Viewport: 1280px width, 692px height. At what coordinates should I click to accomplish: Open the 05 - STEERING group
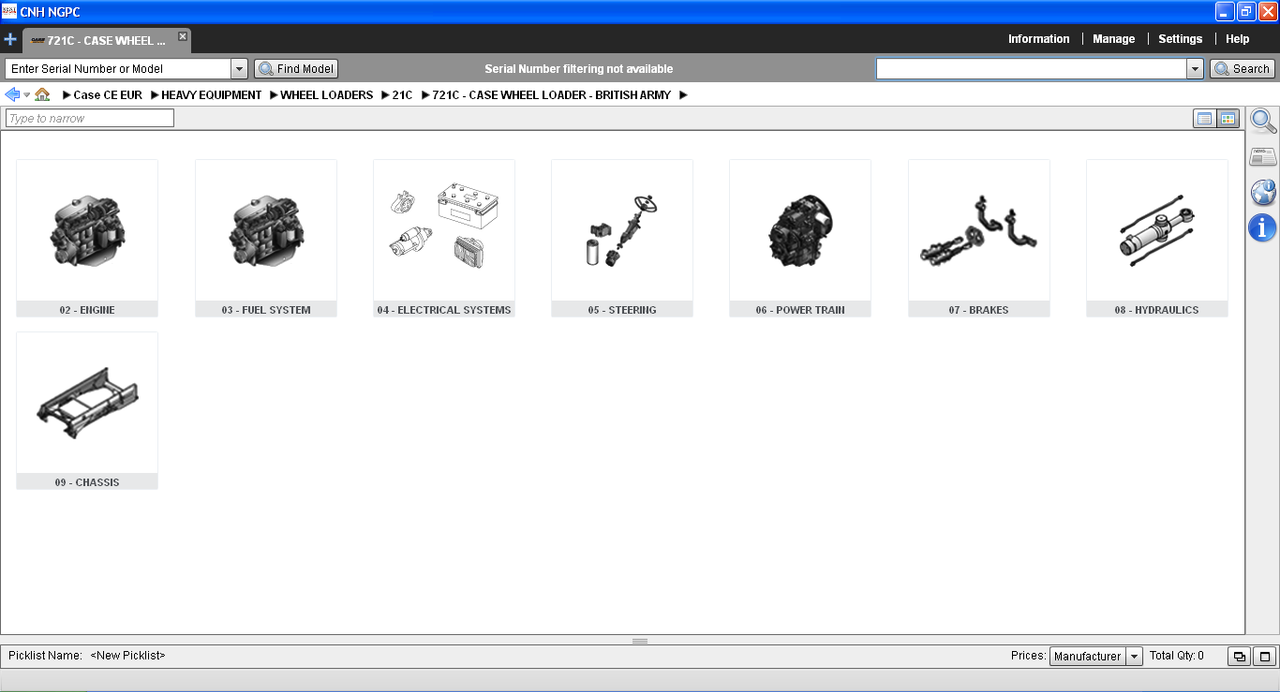pos(622,238)
